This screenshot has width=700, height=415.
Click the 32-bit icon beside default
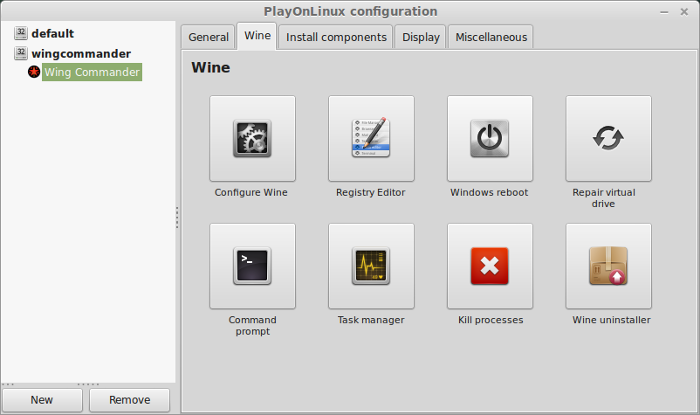[21, 33]
